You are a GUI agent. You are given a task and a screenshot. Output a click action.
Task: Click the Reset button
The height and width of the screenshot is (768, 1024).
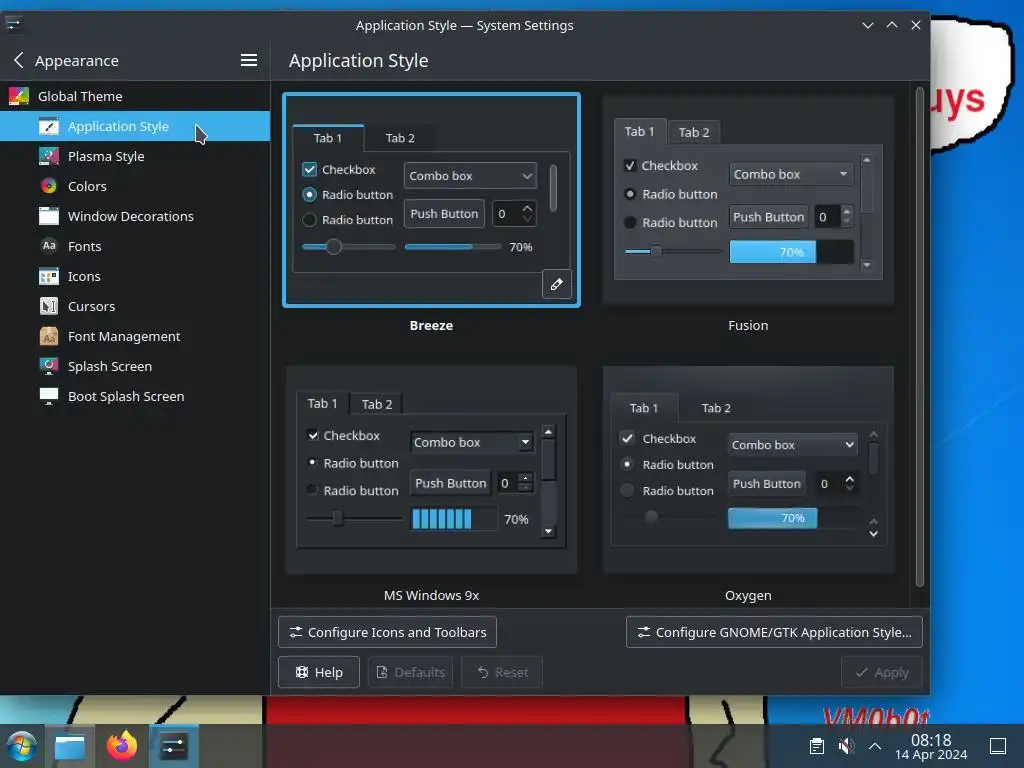[x=502, y=672]
